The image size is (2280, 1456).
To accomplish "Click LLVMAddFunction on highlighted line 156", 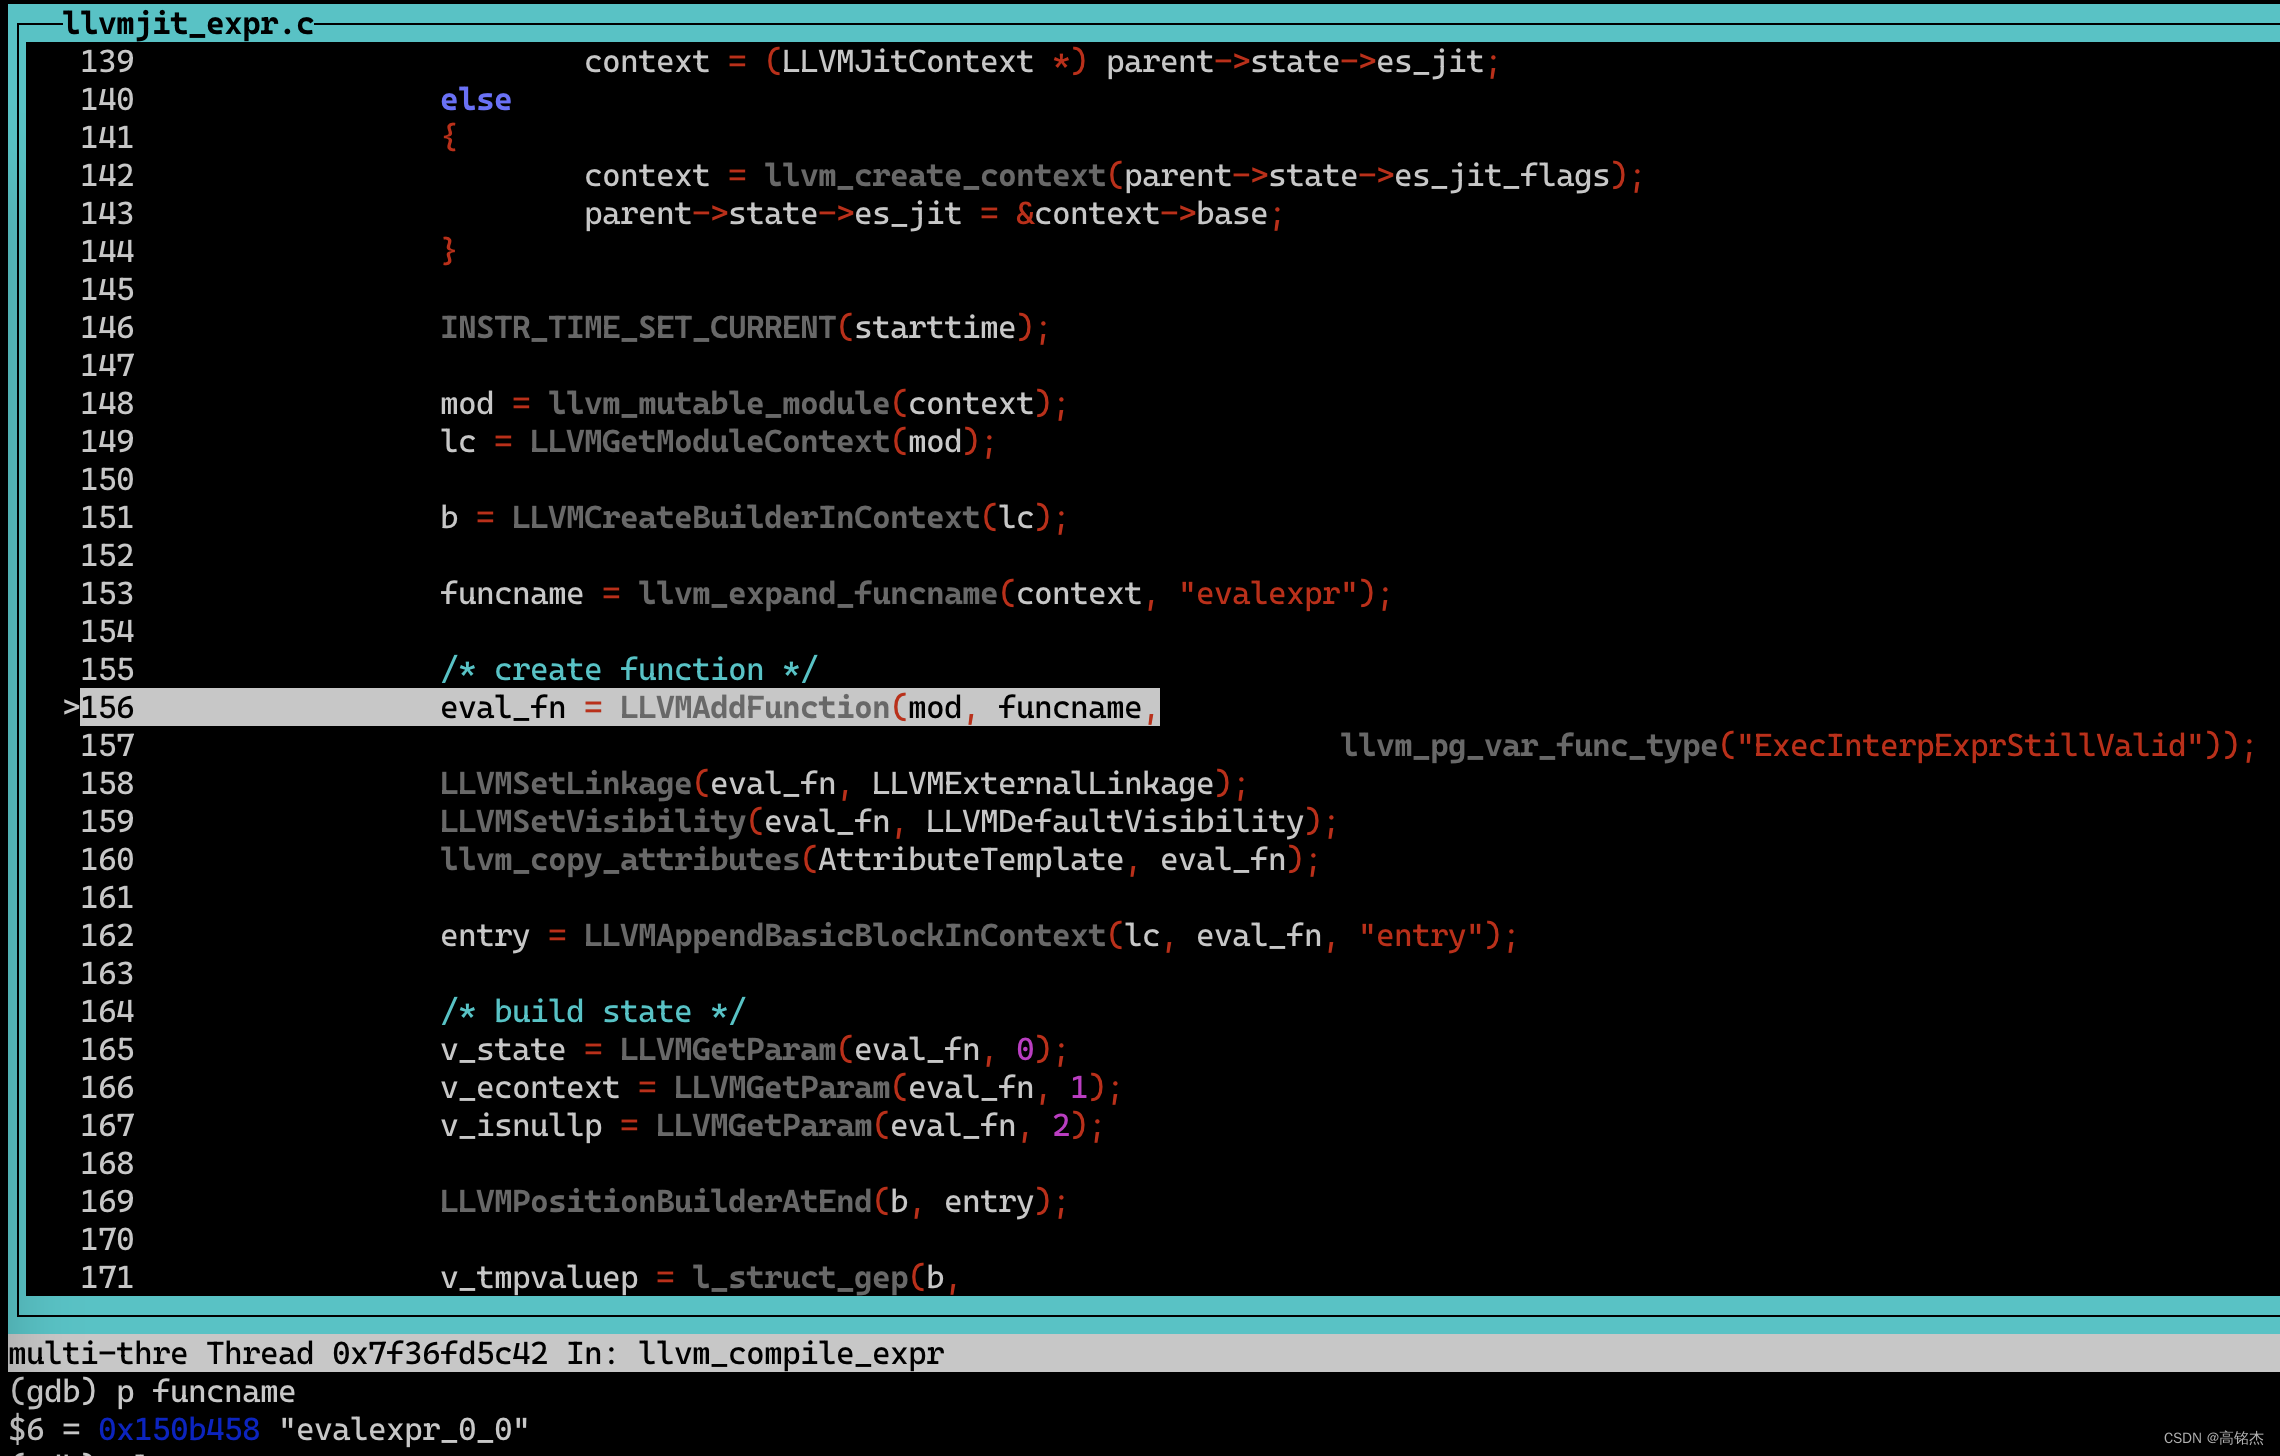I will [755, 708].
